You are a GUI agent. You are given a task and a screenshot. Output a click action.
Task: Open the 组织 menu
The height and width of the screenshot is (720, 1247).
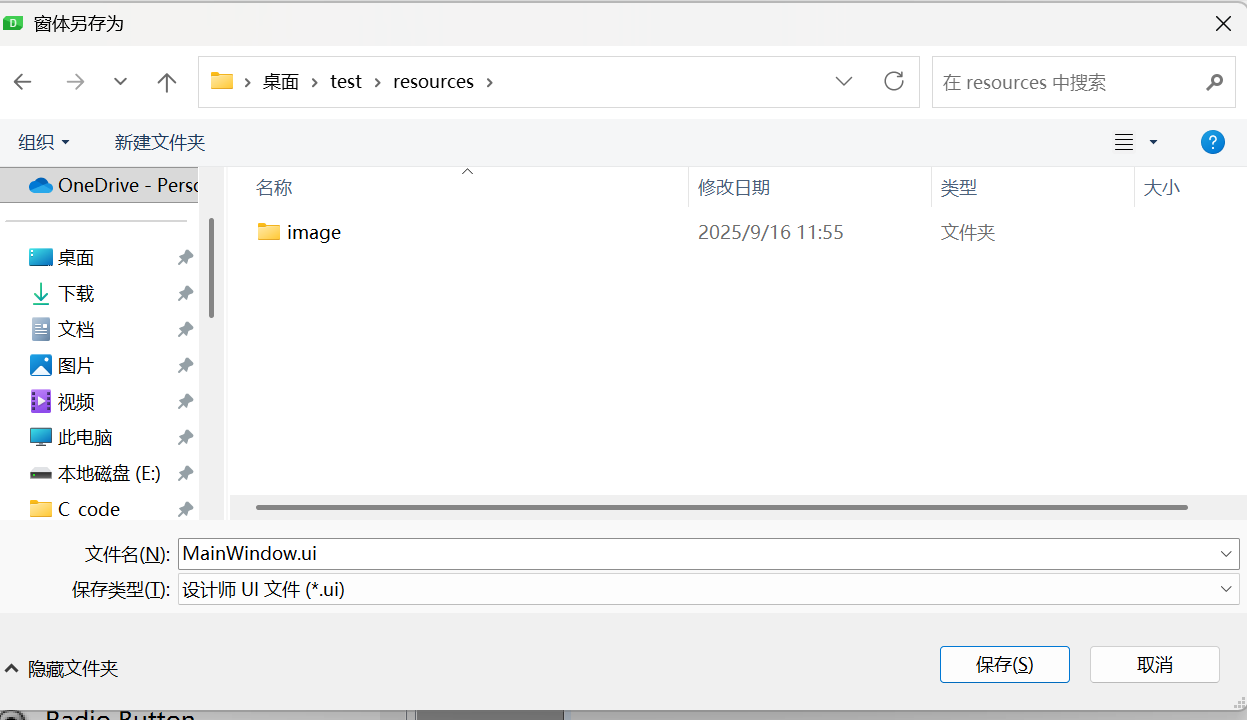click(x=44, y=142)
